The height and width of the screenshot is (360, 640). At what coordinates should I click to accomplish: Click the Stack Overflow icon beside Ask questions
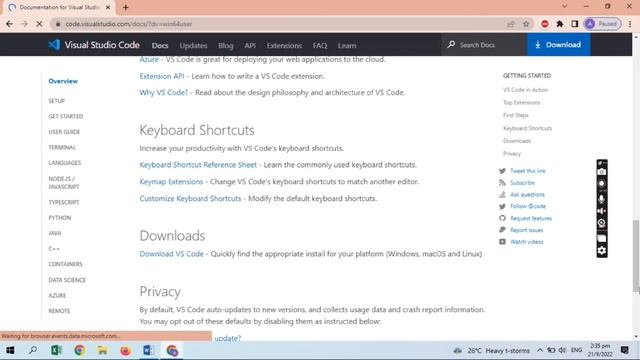502,194
